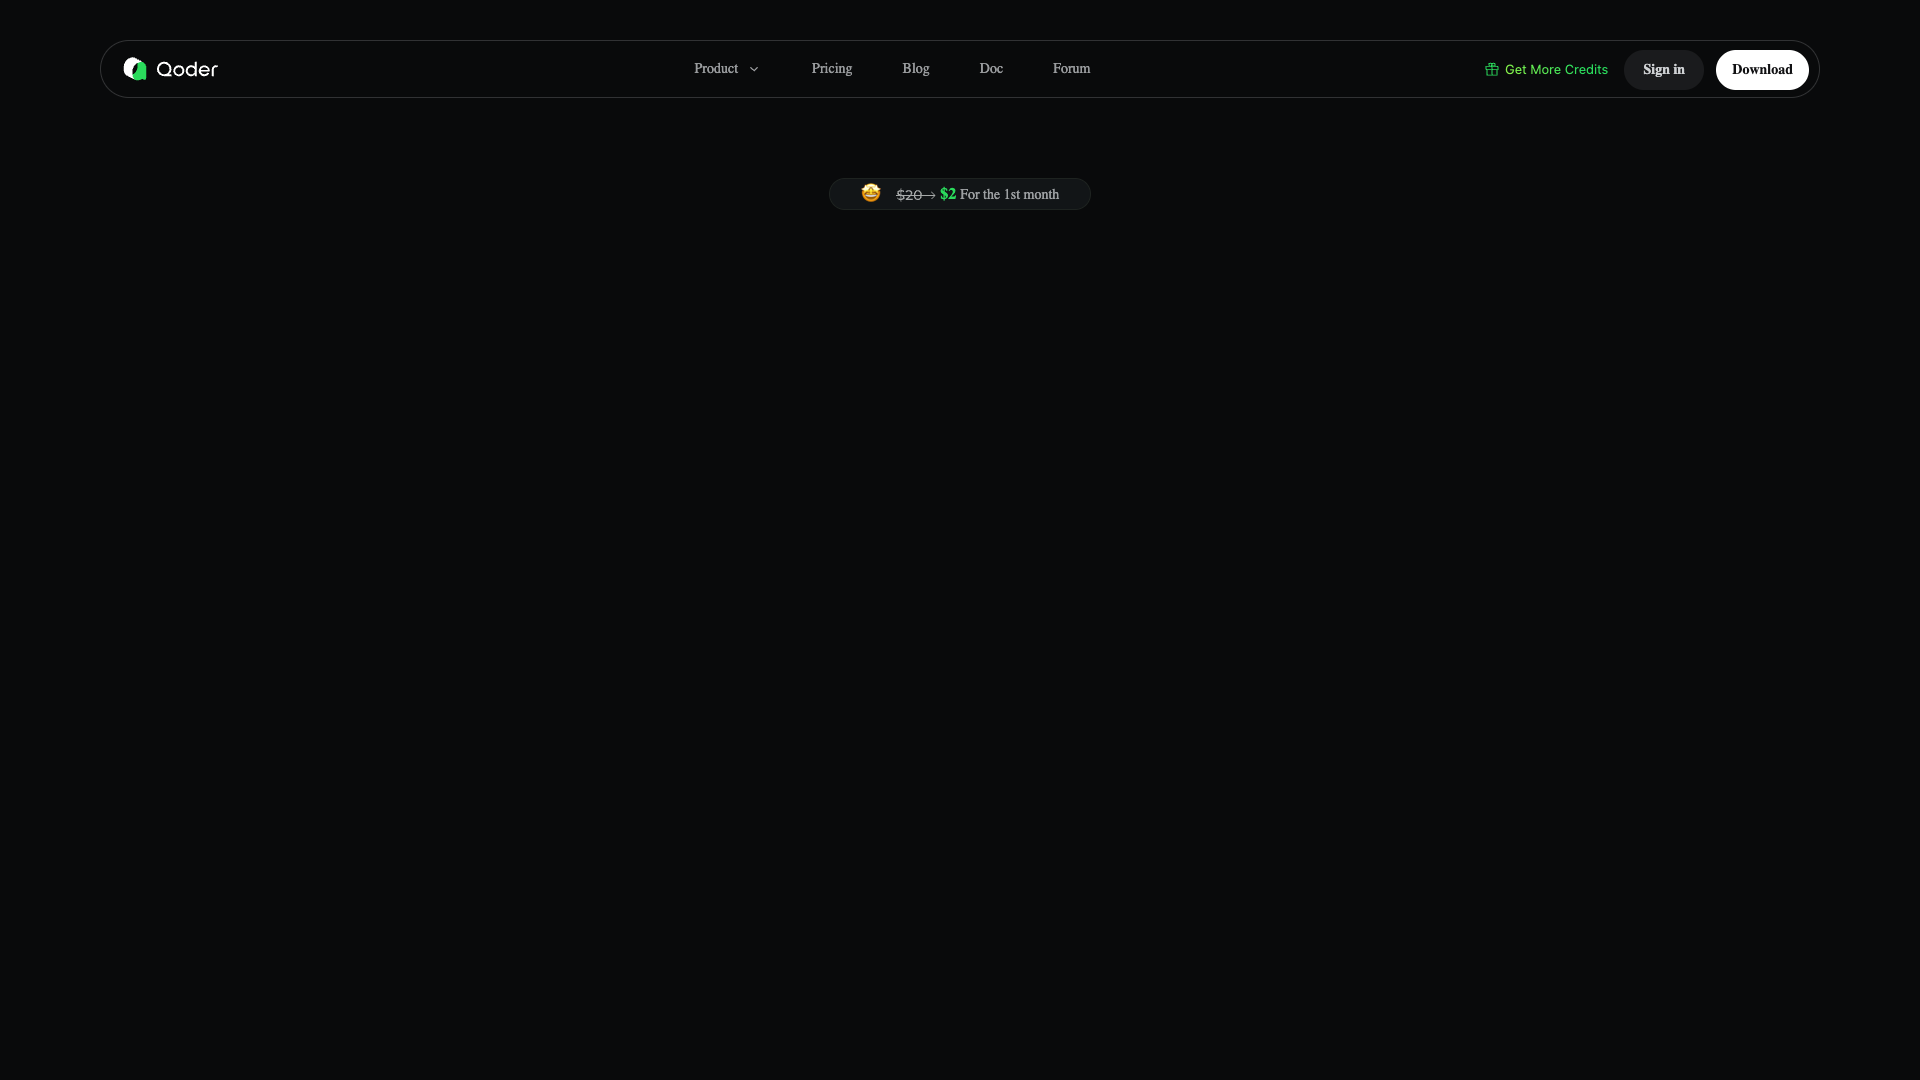
Task: Click the Qoder brand name text
Action: click(x=187, y=69)
